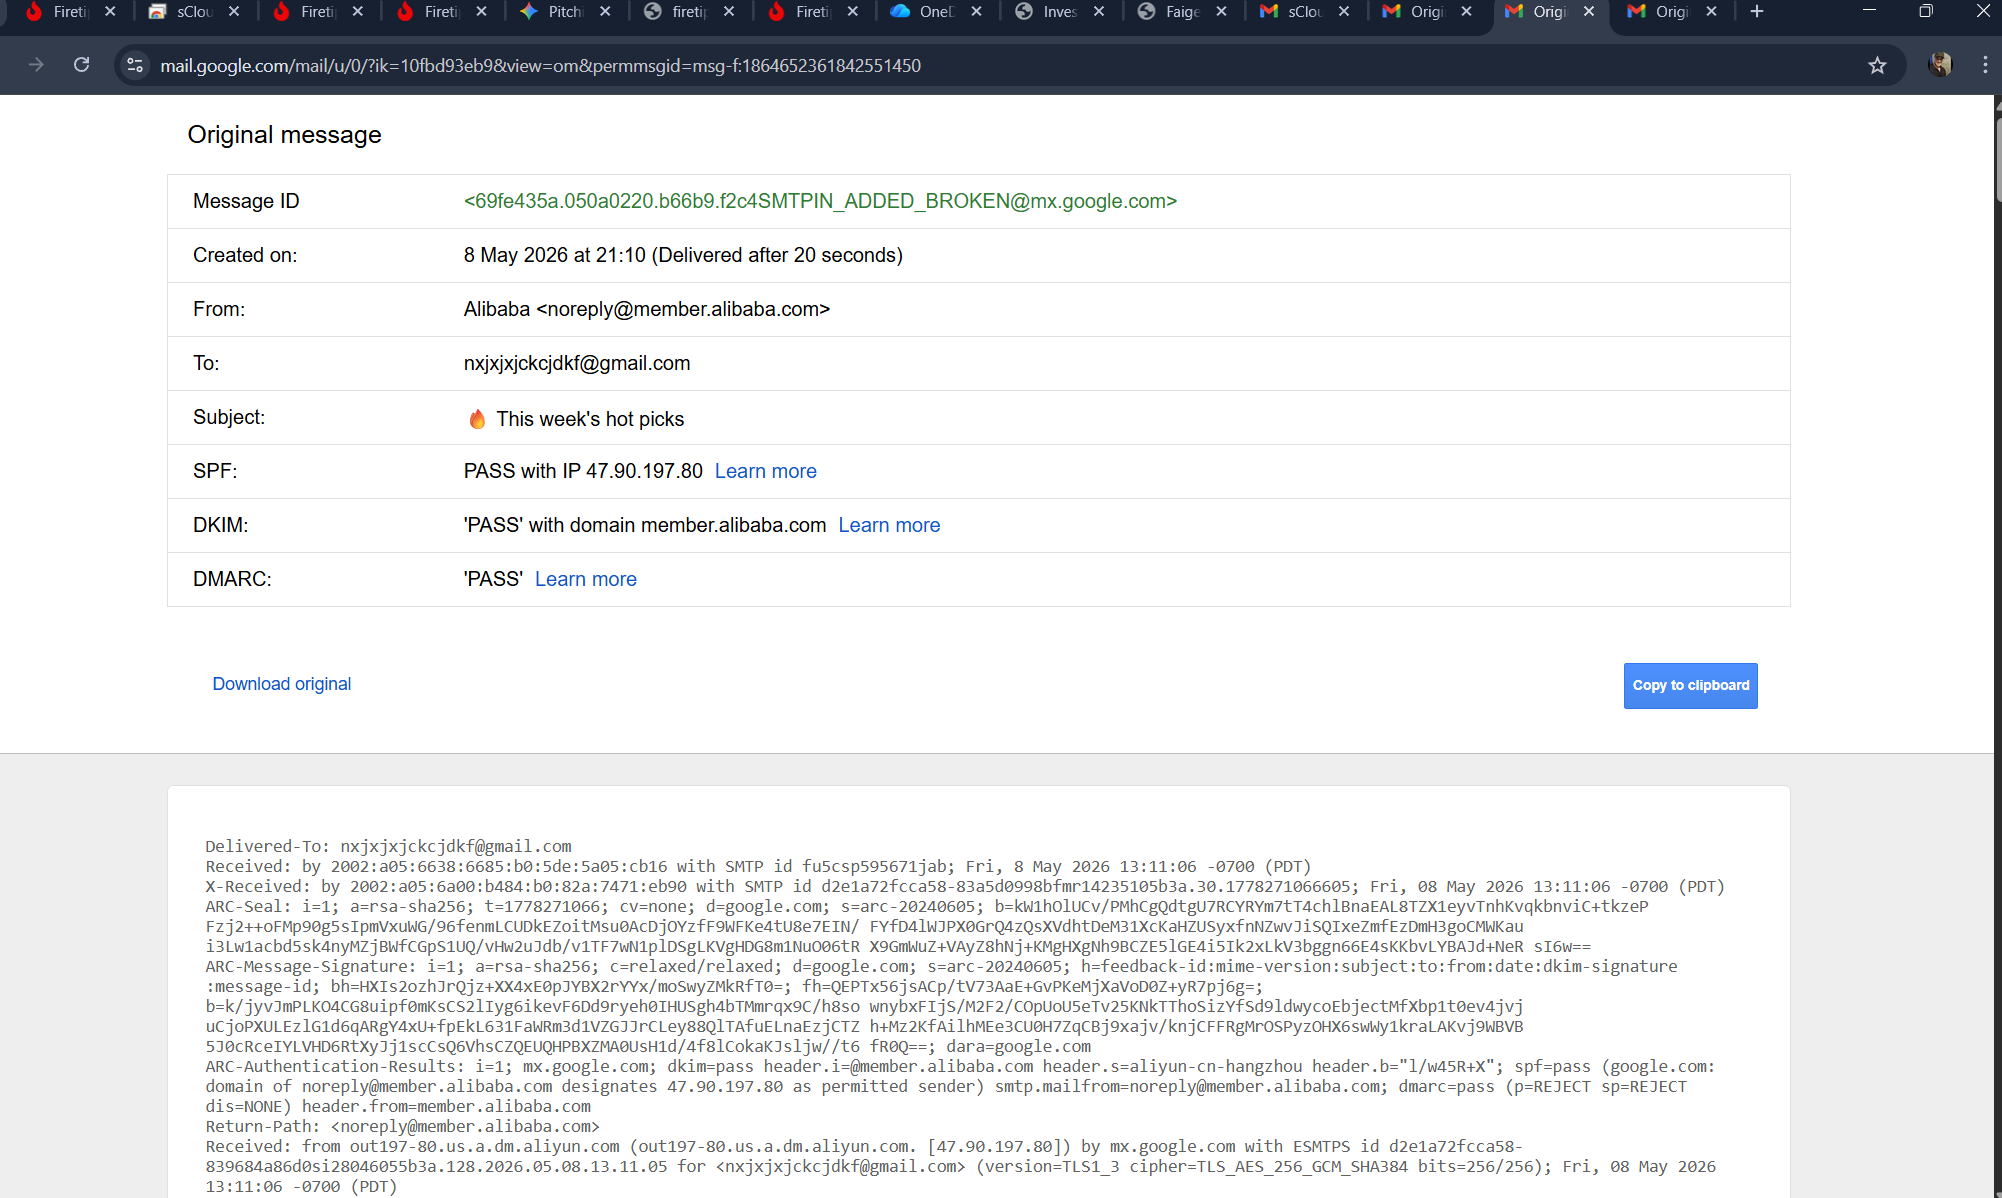Click the Original message heading
Screen dimensions: 2002x1198
(x=284, y=135)
